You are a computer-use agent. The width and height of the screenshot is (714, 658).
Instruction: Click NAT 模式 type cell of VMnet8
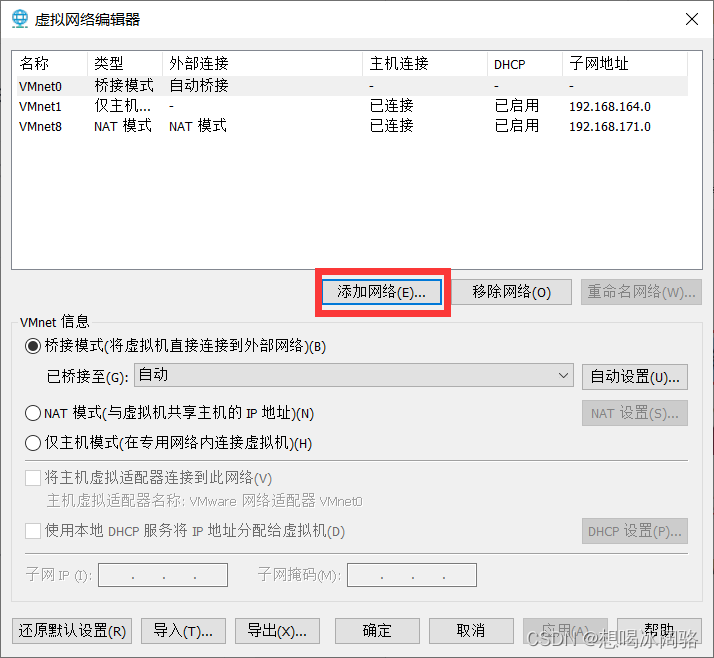click(x=123, y=126)
